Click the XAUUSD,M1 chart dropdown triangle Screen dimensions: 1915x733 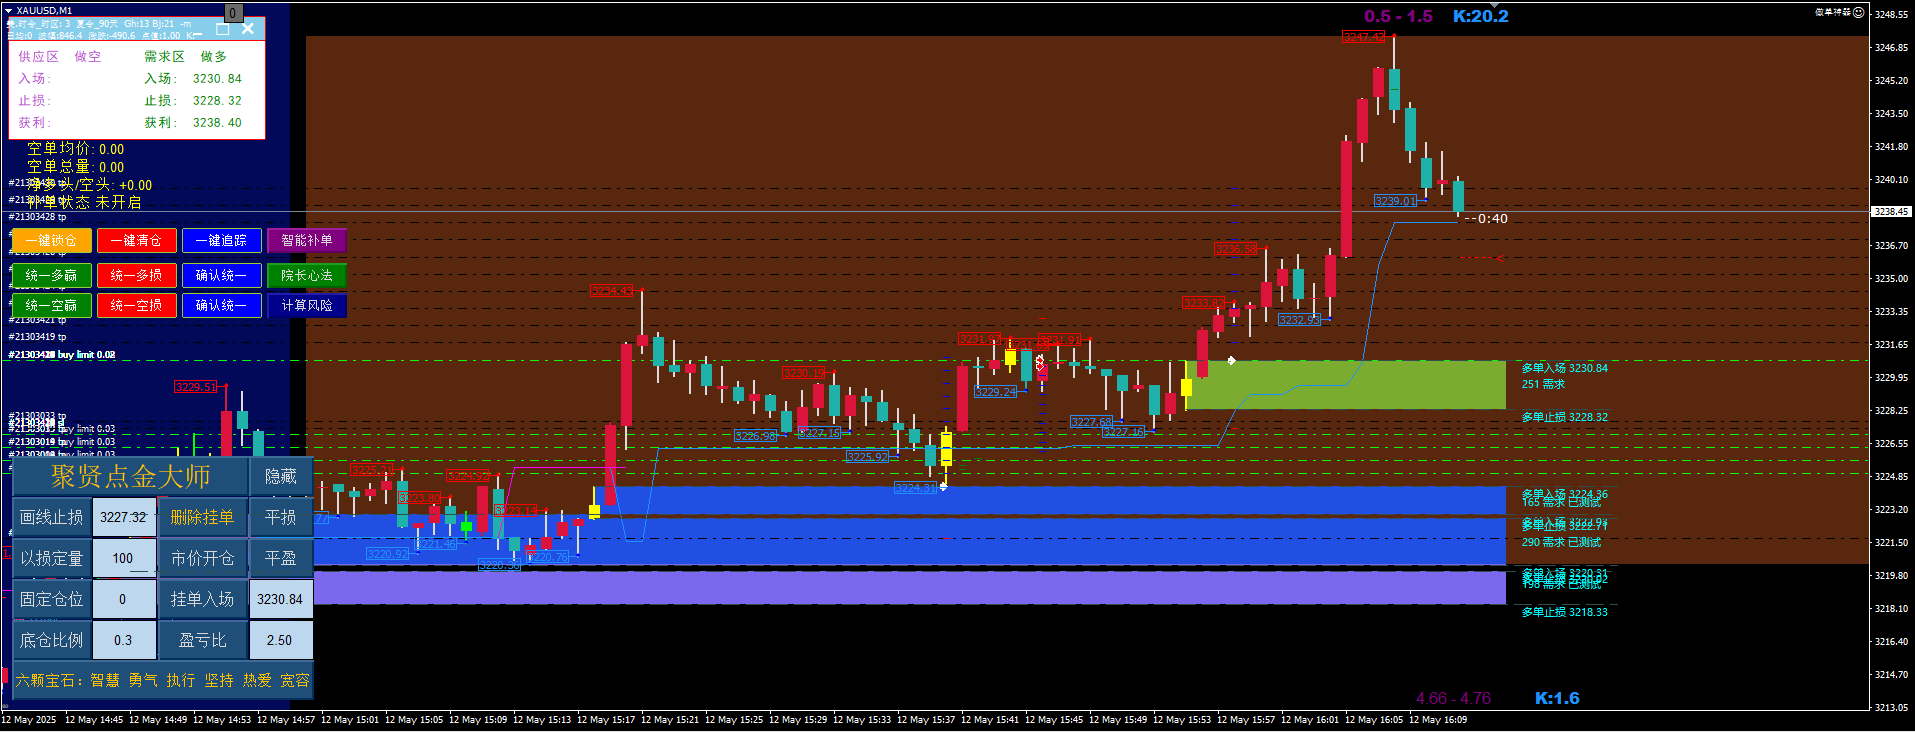[9, 10]
